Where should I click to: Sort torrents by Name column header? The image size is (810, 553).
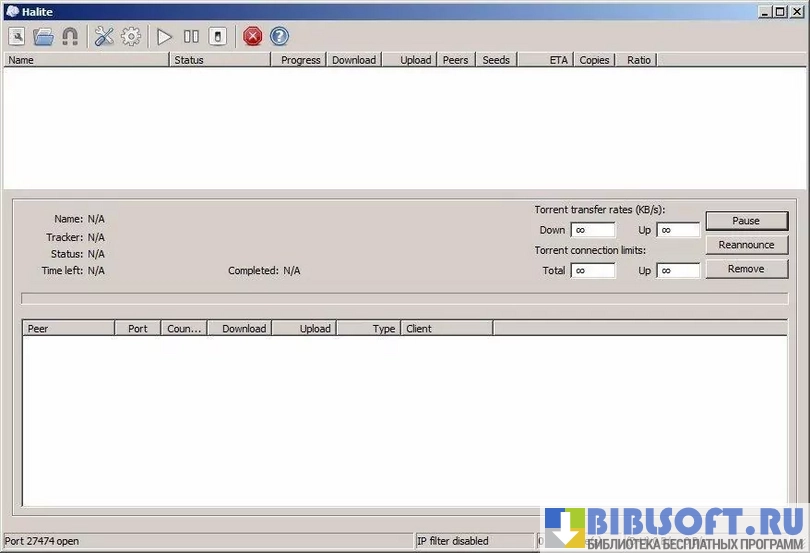[86, 60]
